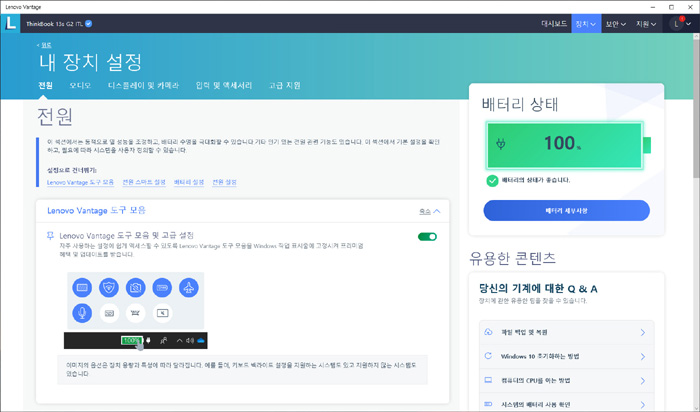Open the account chevron next to user avatar
Screen dimensions: 700x412
click(688, 24)
